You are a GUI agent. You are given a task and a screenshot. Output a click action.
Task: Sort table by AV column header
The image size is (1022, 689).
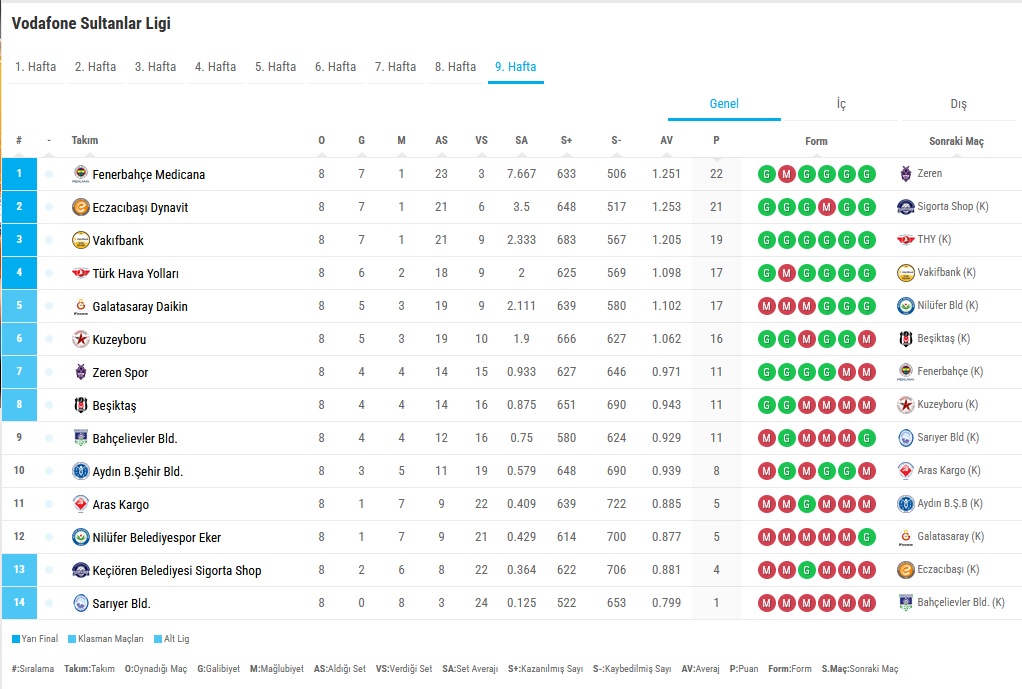tap(666, 140)
